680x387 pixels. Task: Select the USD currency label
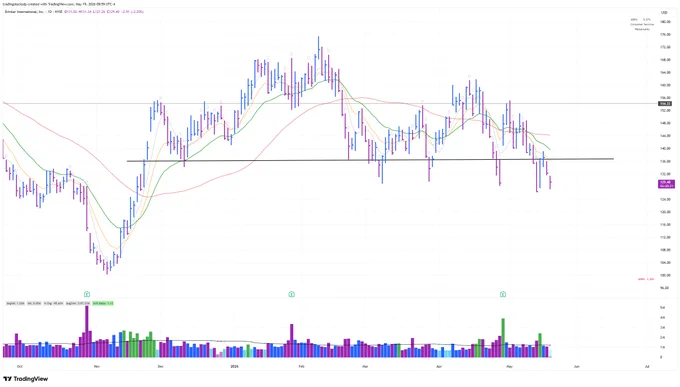click(x=664, y=13)
